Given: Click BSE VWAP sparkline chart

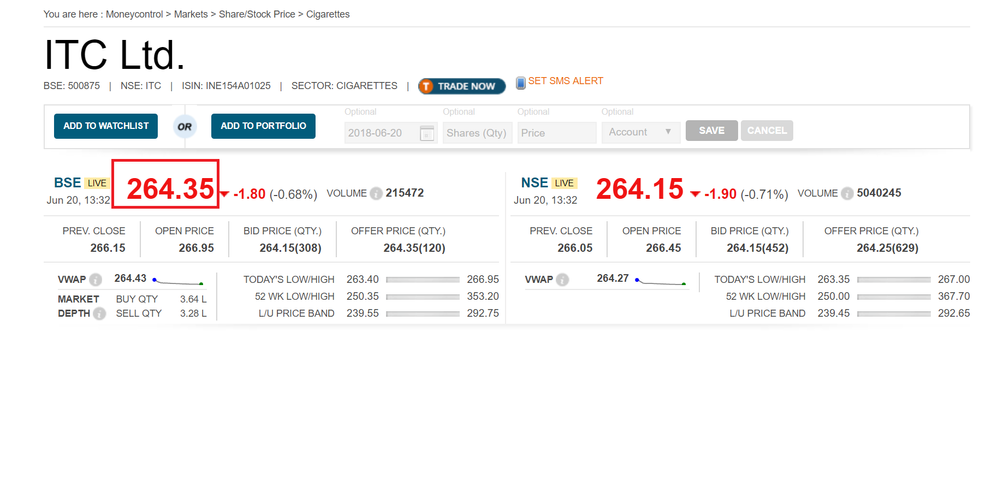Looking at the screenshot, I should pos(178,281).
